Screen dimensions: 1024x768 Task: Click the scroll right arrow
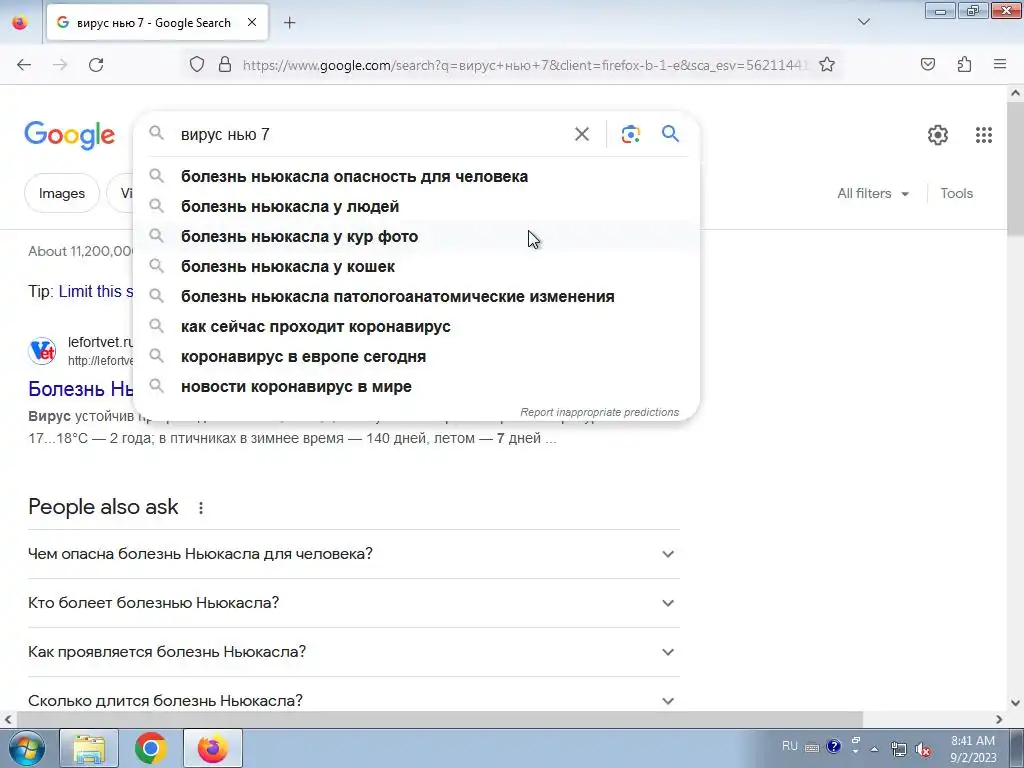999,719
